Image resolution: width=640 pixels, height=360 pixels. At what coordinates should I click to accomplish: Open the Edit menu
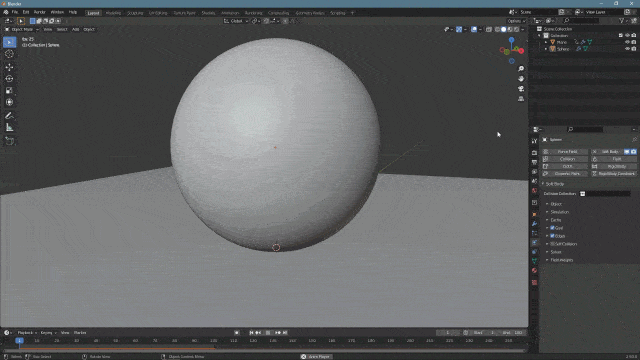coord(26,12)
